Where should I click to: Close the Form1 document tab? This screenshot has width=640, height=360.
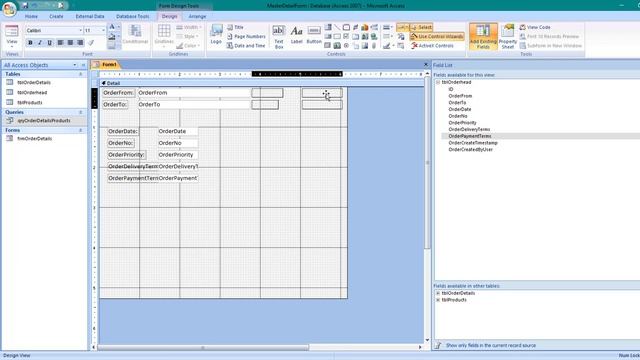pyautogui.click(x=426, y=64)
